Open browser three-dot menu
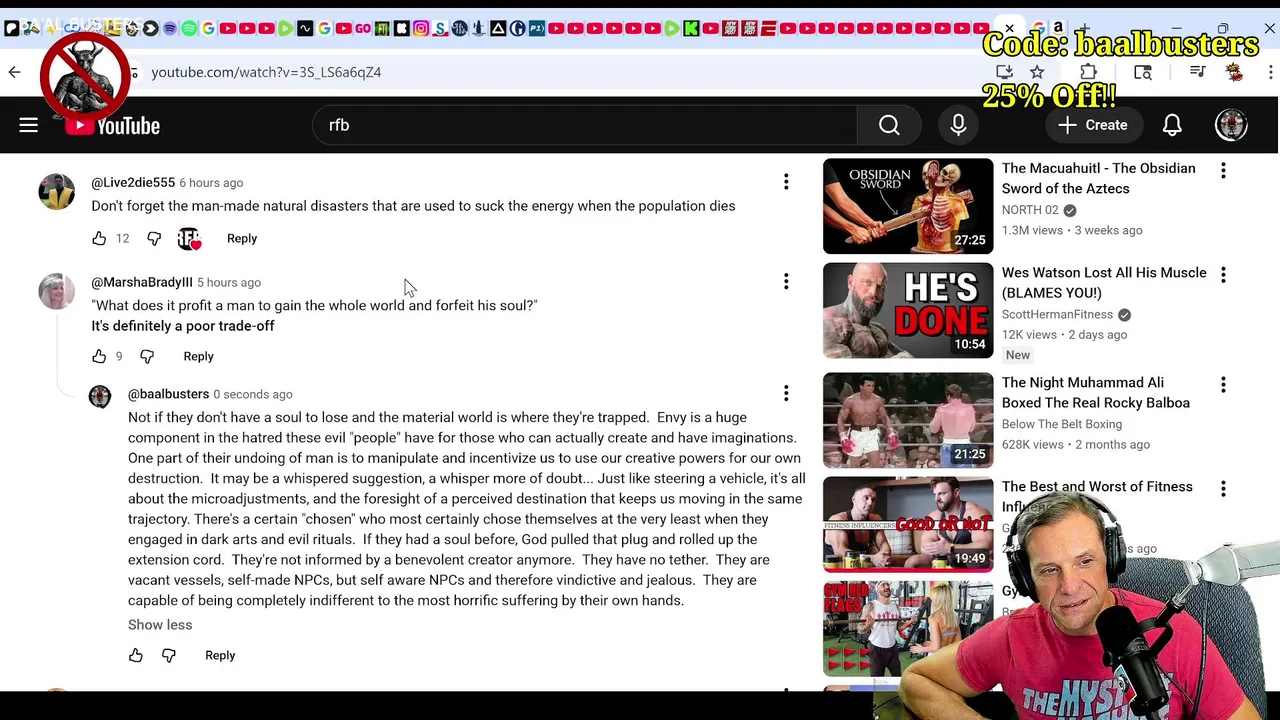 coord(1270,72)
